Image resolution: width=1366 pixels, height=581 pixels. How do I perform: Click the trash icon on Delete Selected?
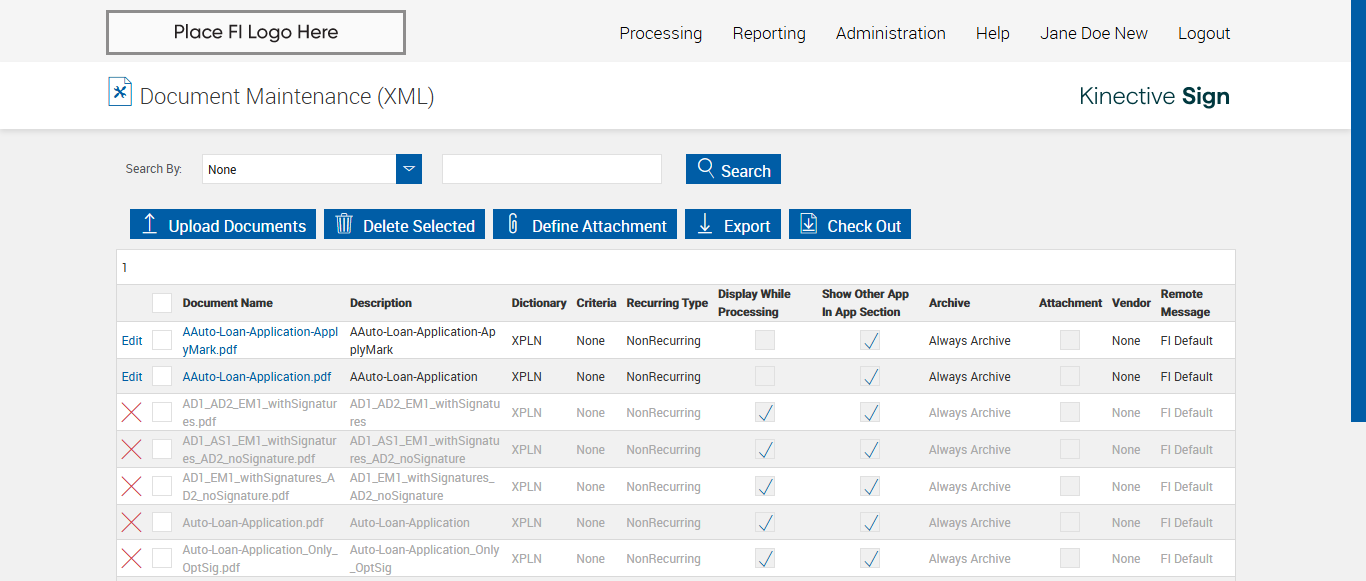point(344,224)
